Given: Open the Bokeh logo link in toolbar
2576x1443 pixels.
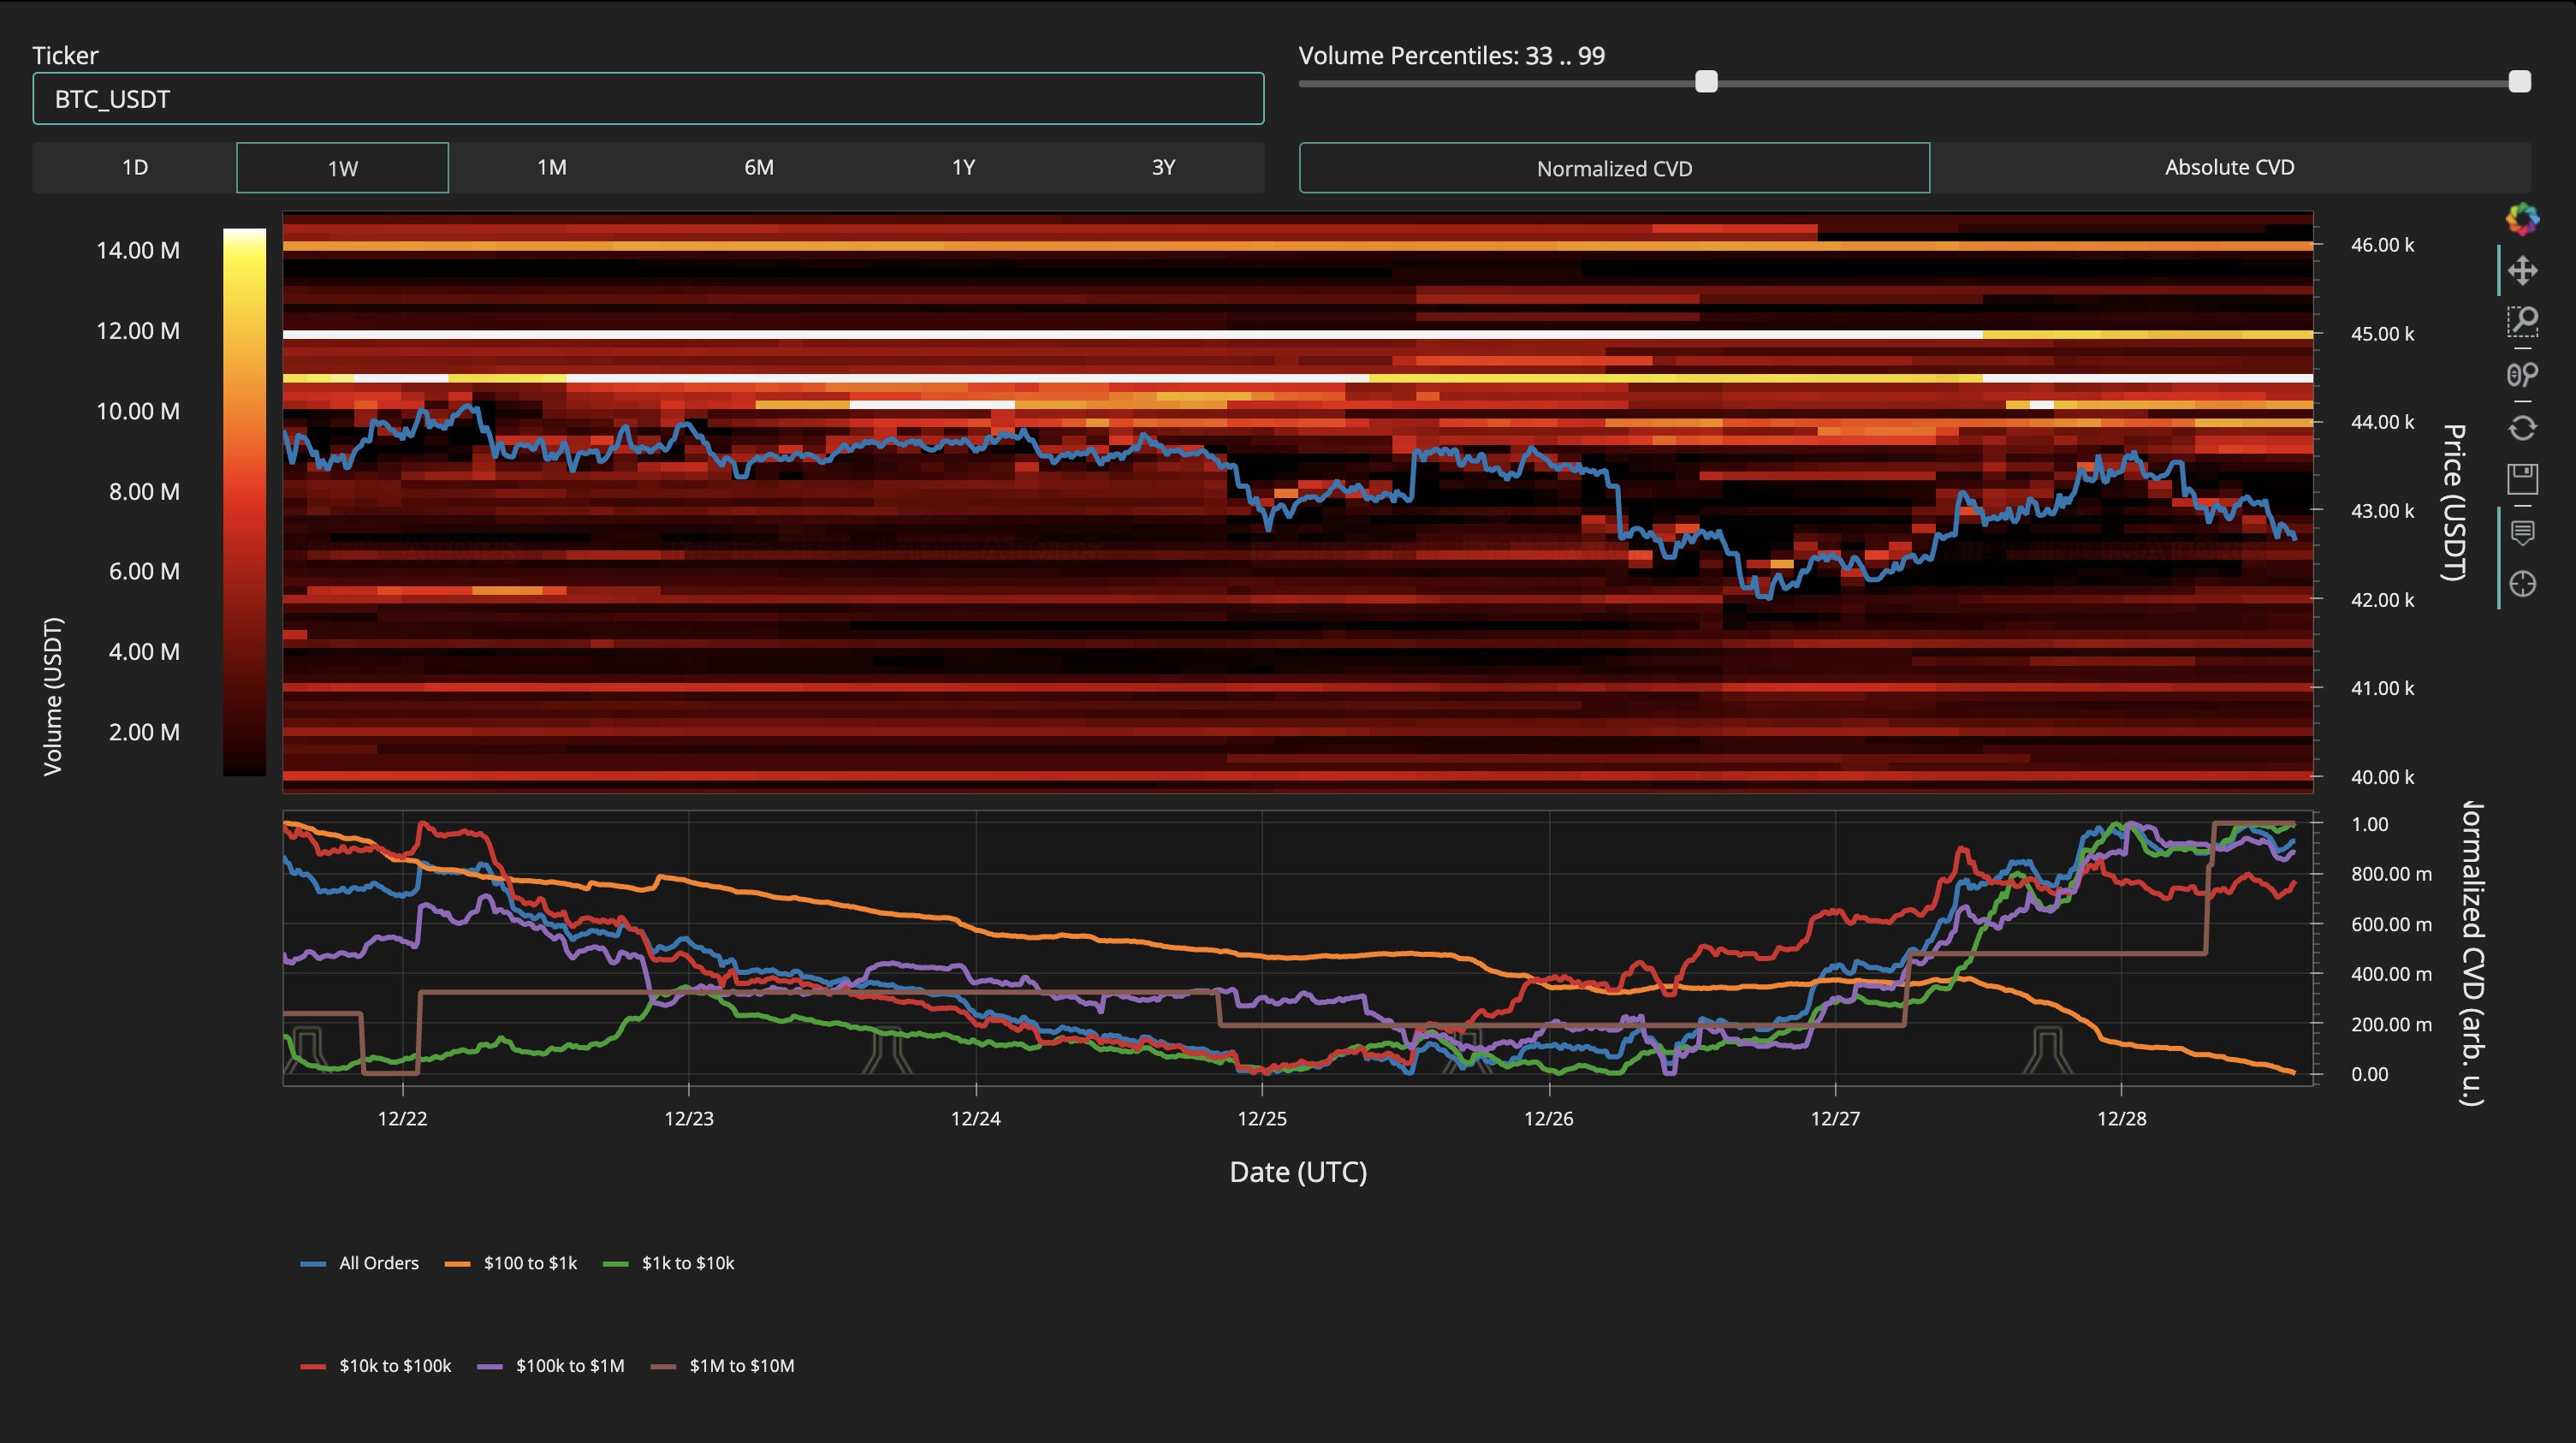Looking at the screenshot, I should (2522, 218).
